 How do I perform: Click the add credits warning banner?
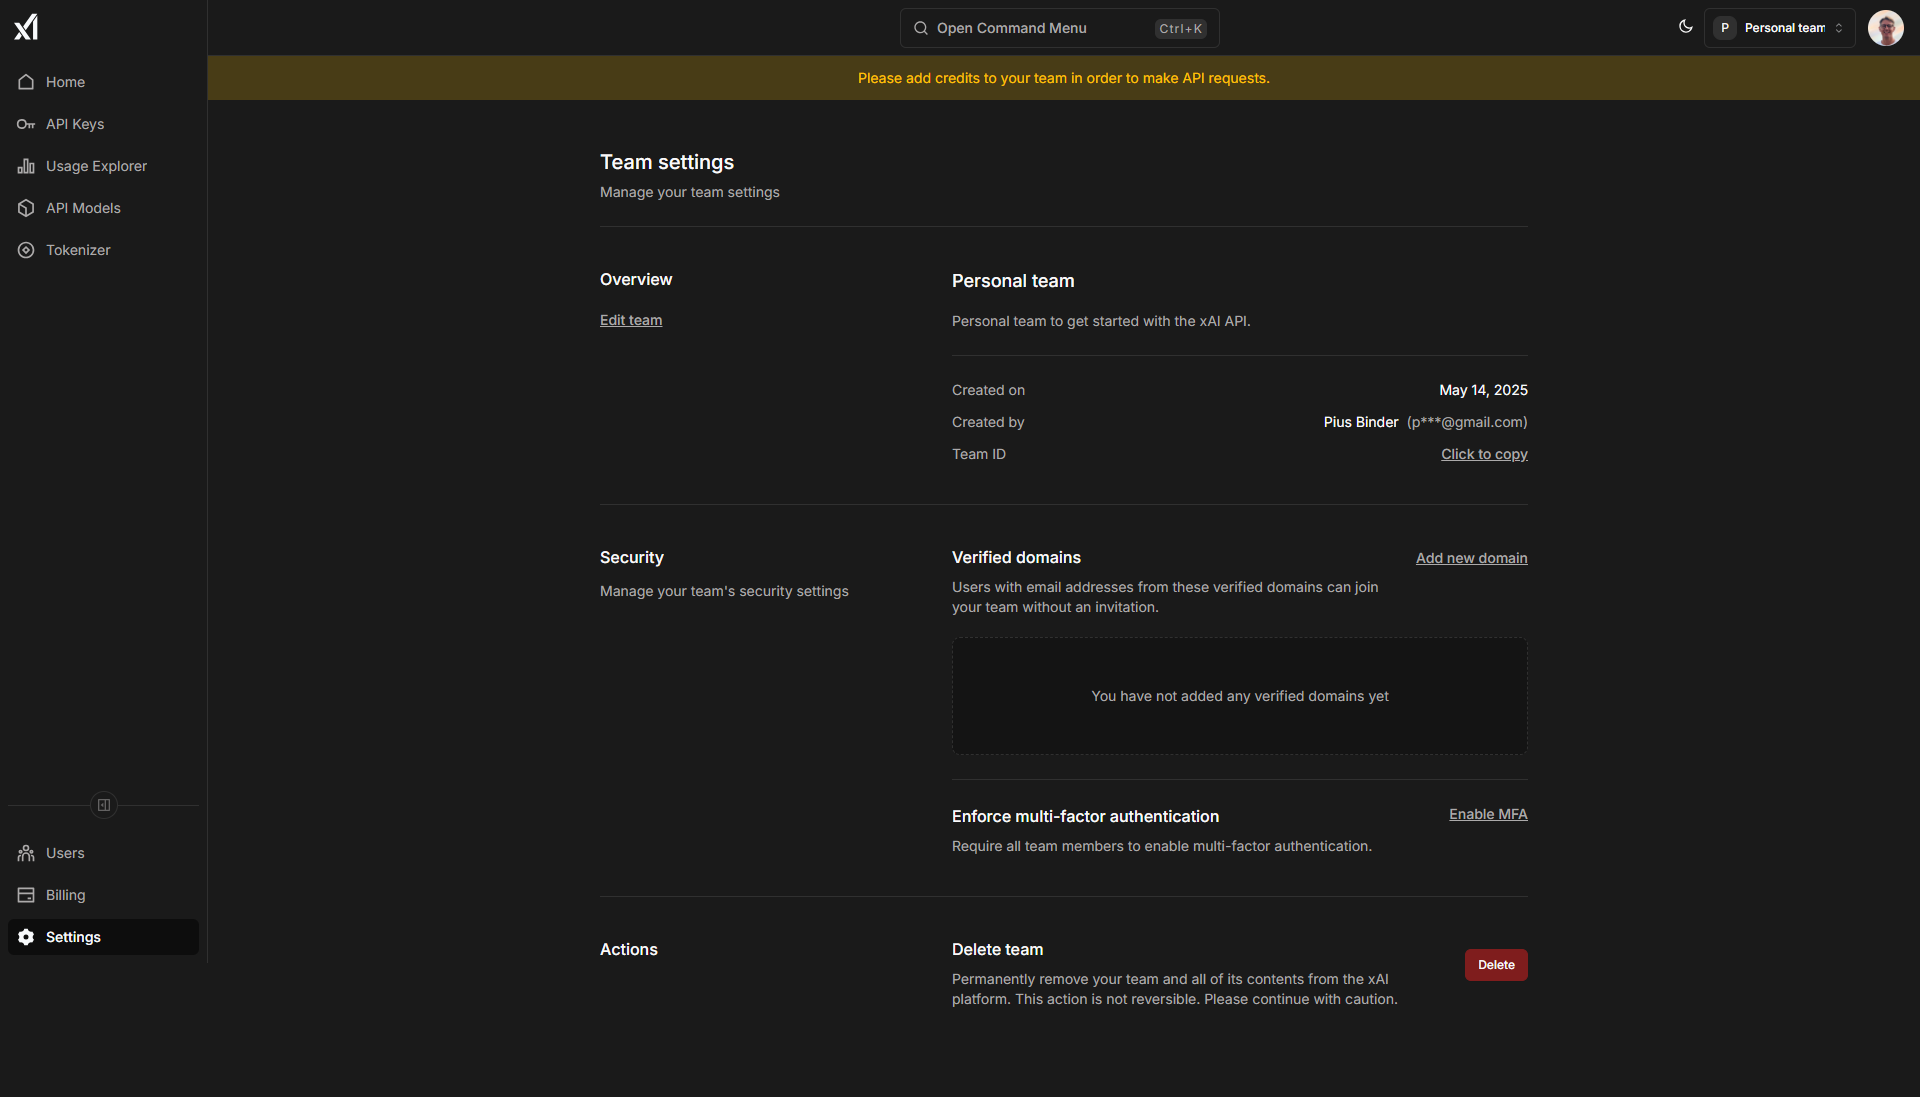(1063, 78)
